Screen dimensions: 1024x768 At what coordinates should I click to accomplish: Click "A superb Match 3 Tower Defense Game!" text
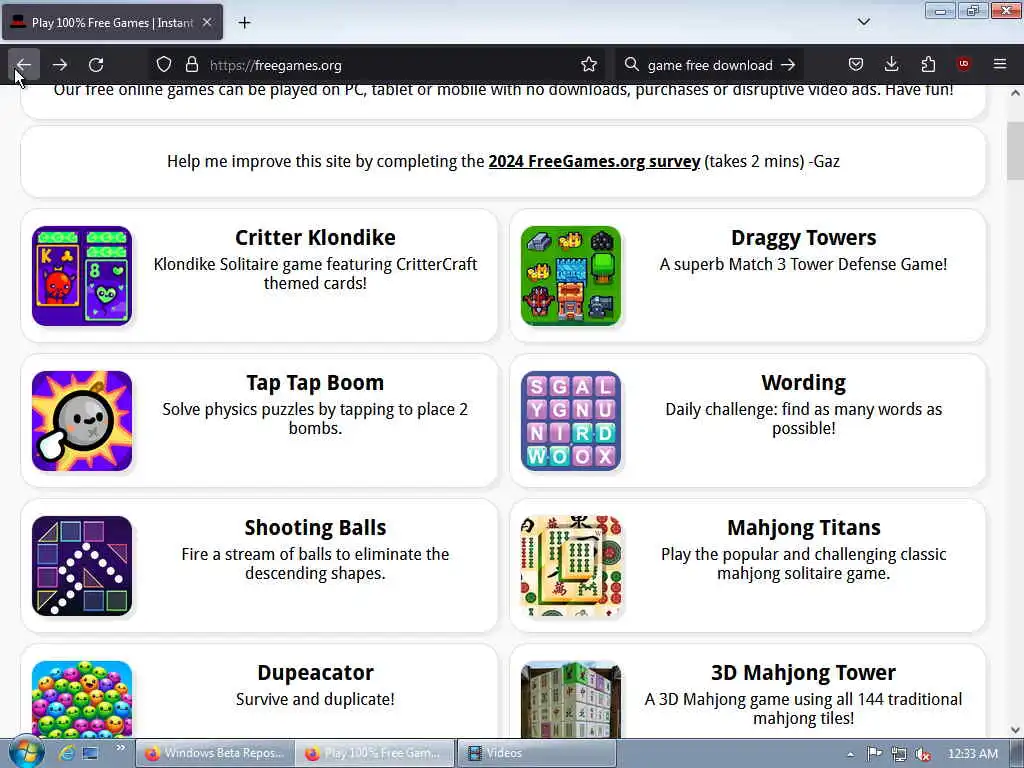coord(803,264)
